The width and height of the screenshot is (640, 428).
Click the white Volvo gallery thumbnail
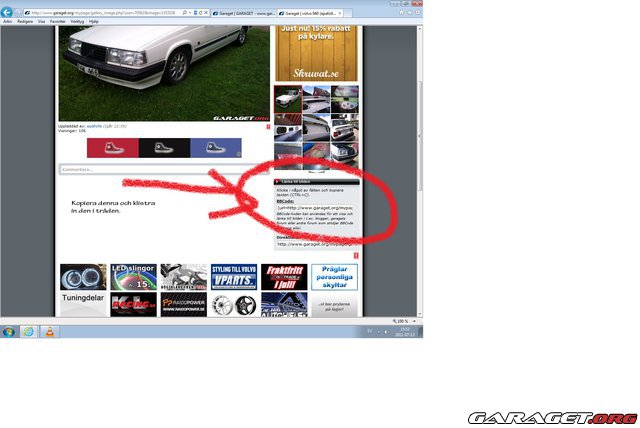tap(287, 99)
